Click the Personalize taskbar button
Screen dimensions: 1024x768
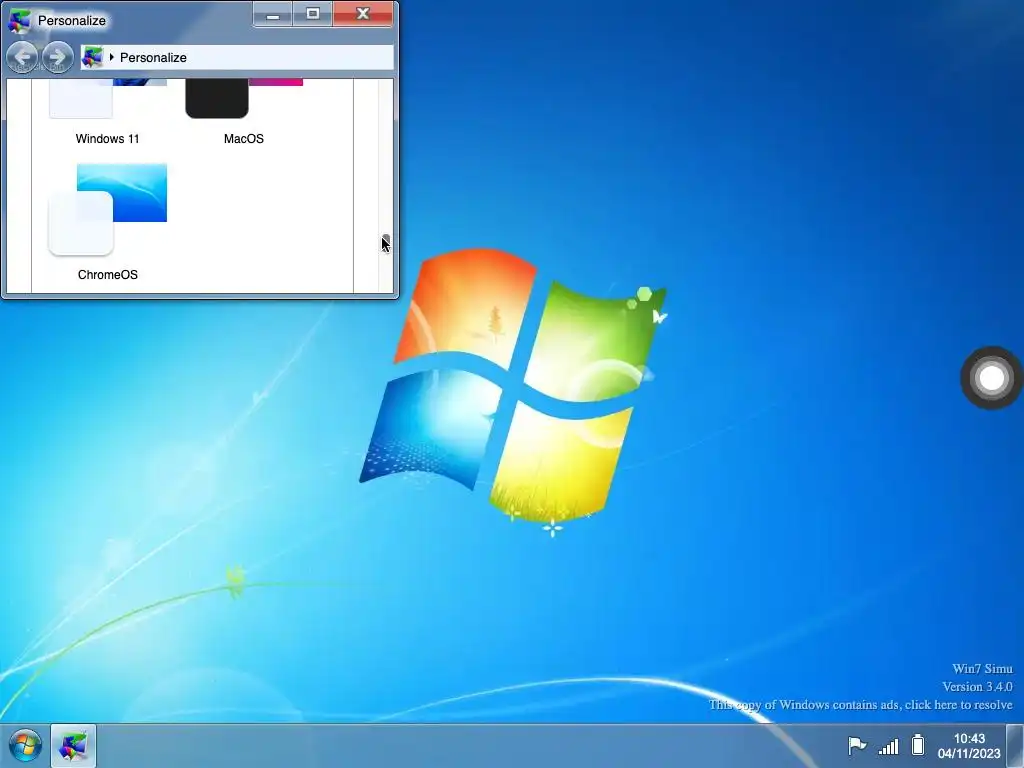[x=73, y=746]
